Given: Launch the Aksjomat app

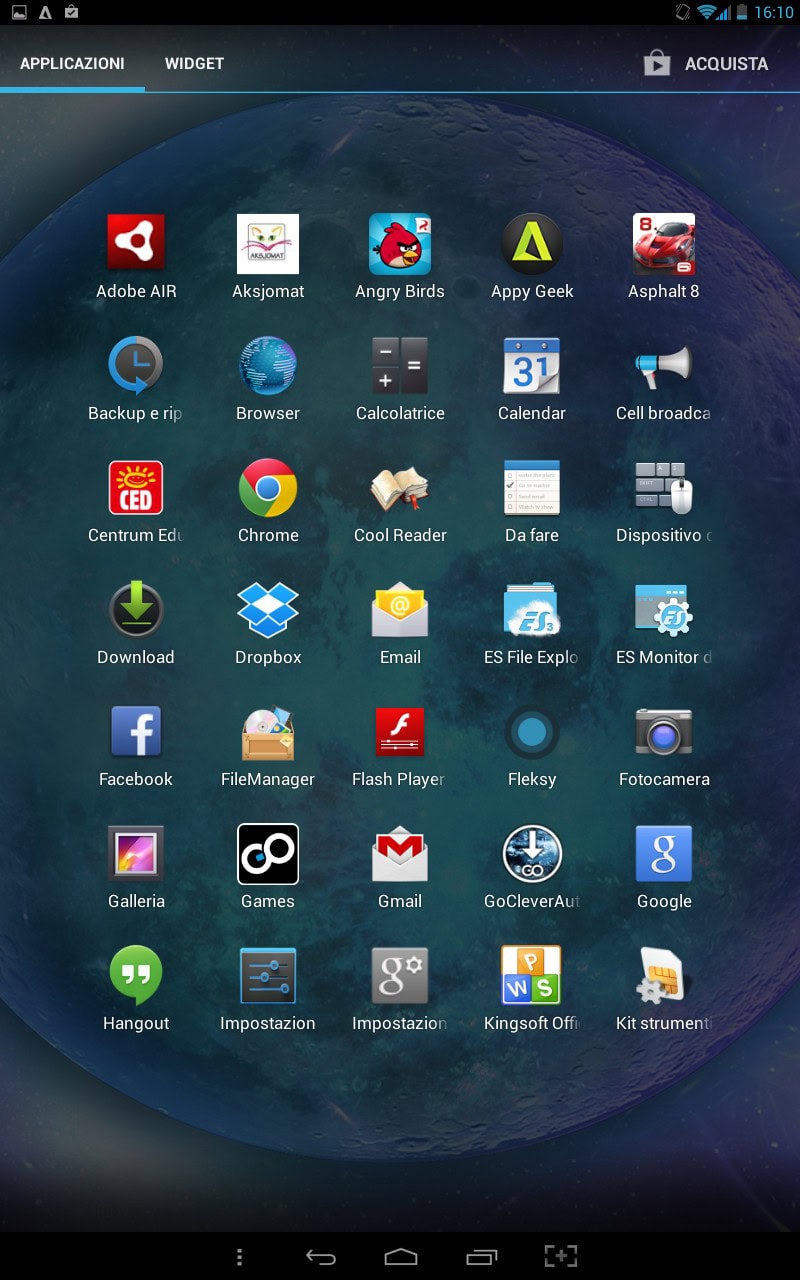Looking at the screenshot, I should pos(268,258).
